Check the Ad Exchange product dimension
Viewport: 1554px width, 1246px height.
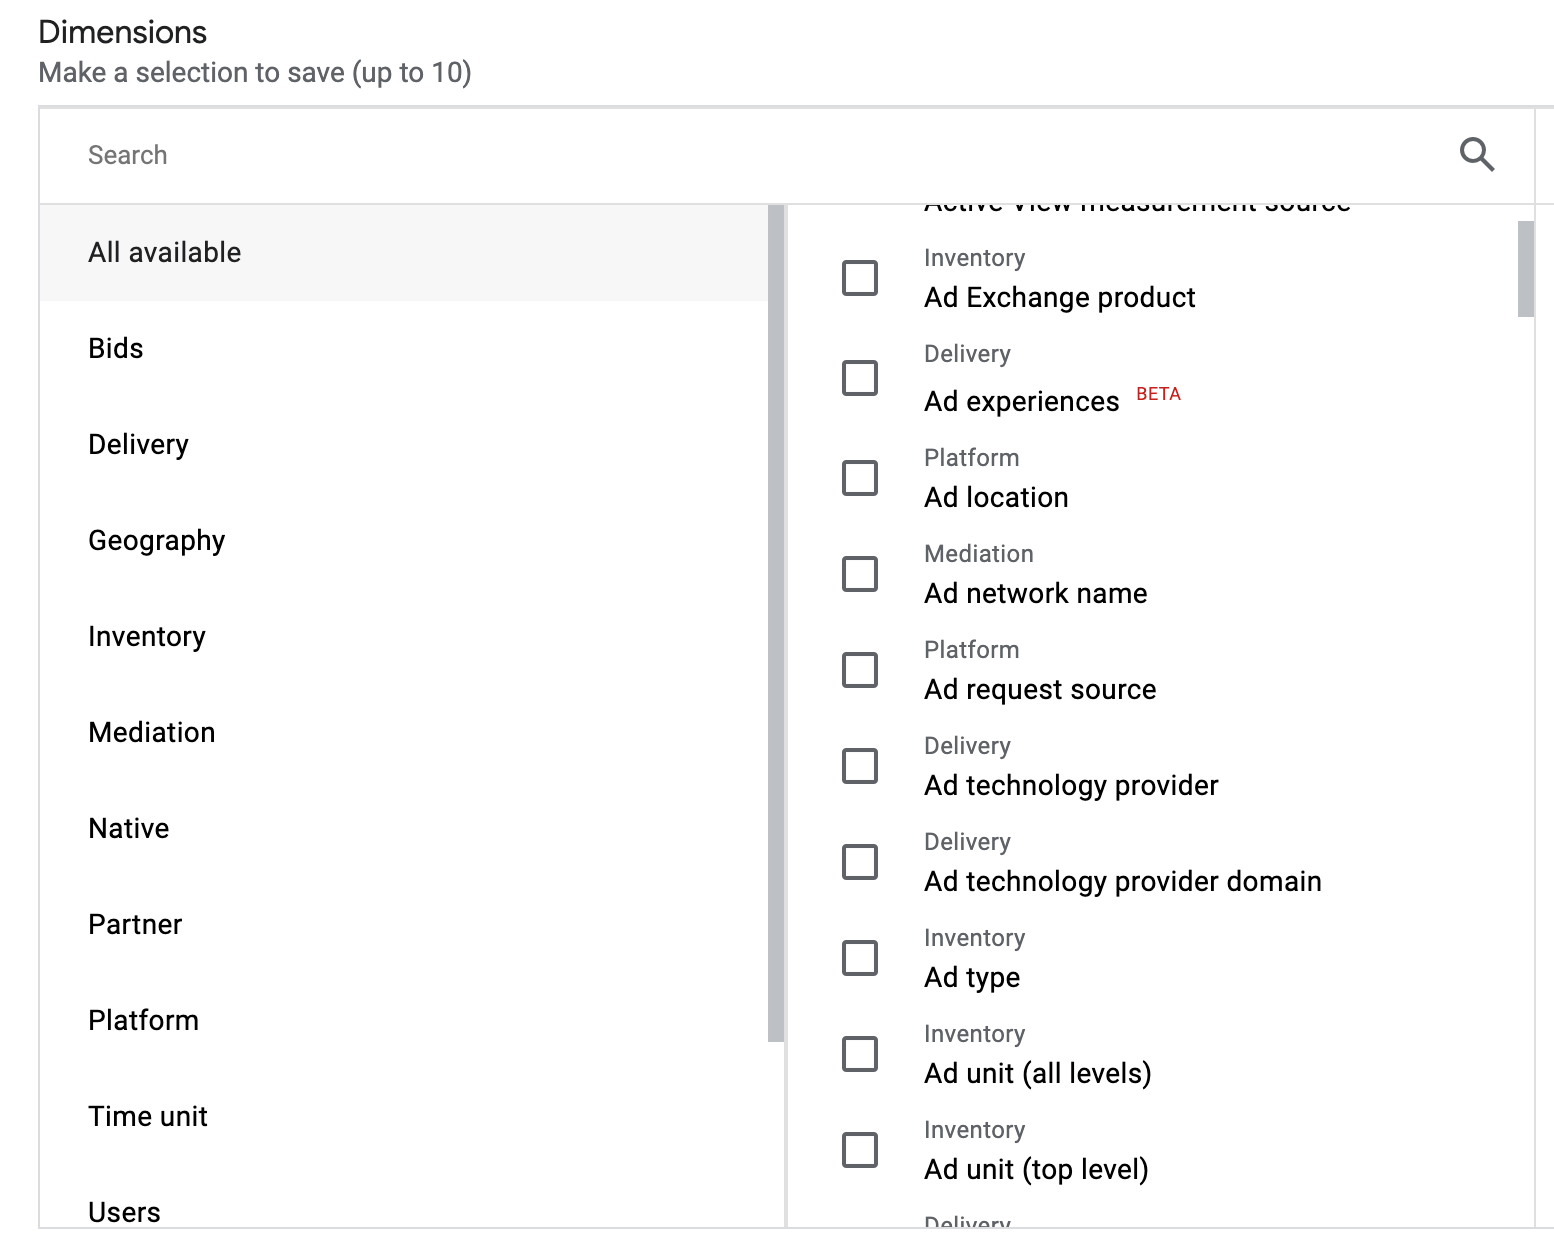[860, 278]
